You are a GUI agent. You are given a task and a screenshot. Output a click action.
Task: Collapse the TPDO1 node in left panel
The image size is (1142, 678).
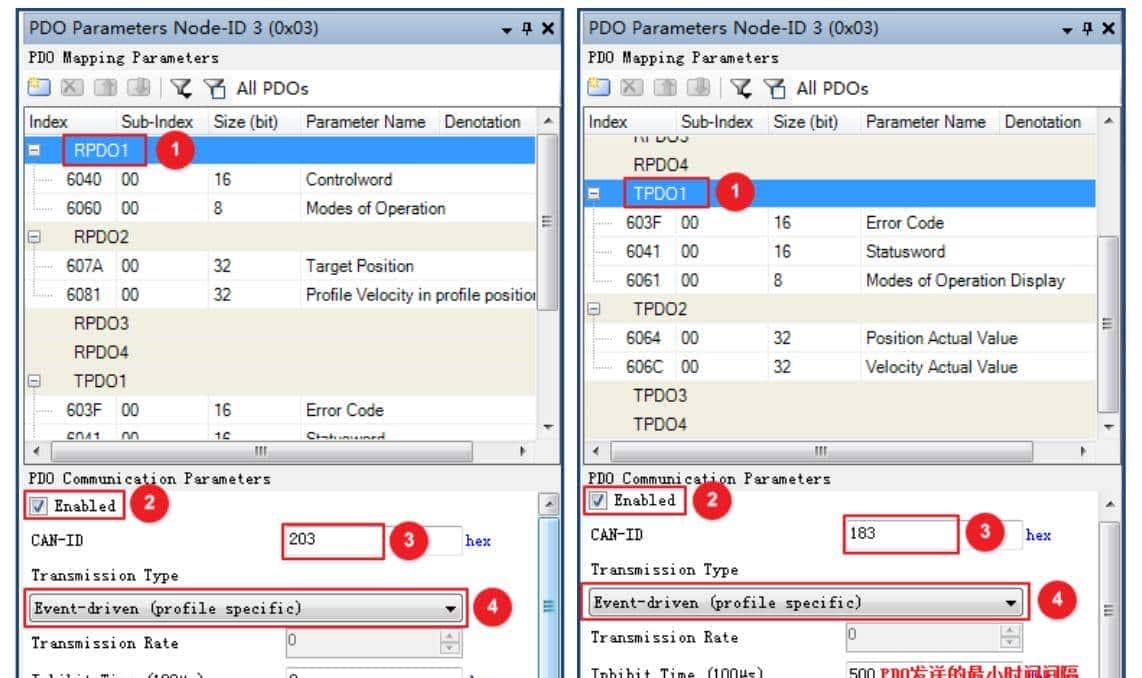(x=34, y=381)
